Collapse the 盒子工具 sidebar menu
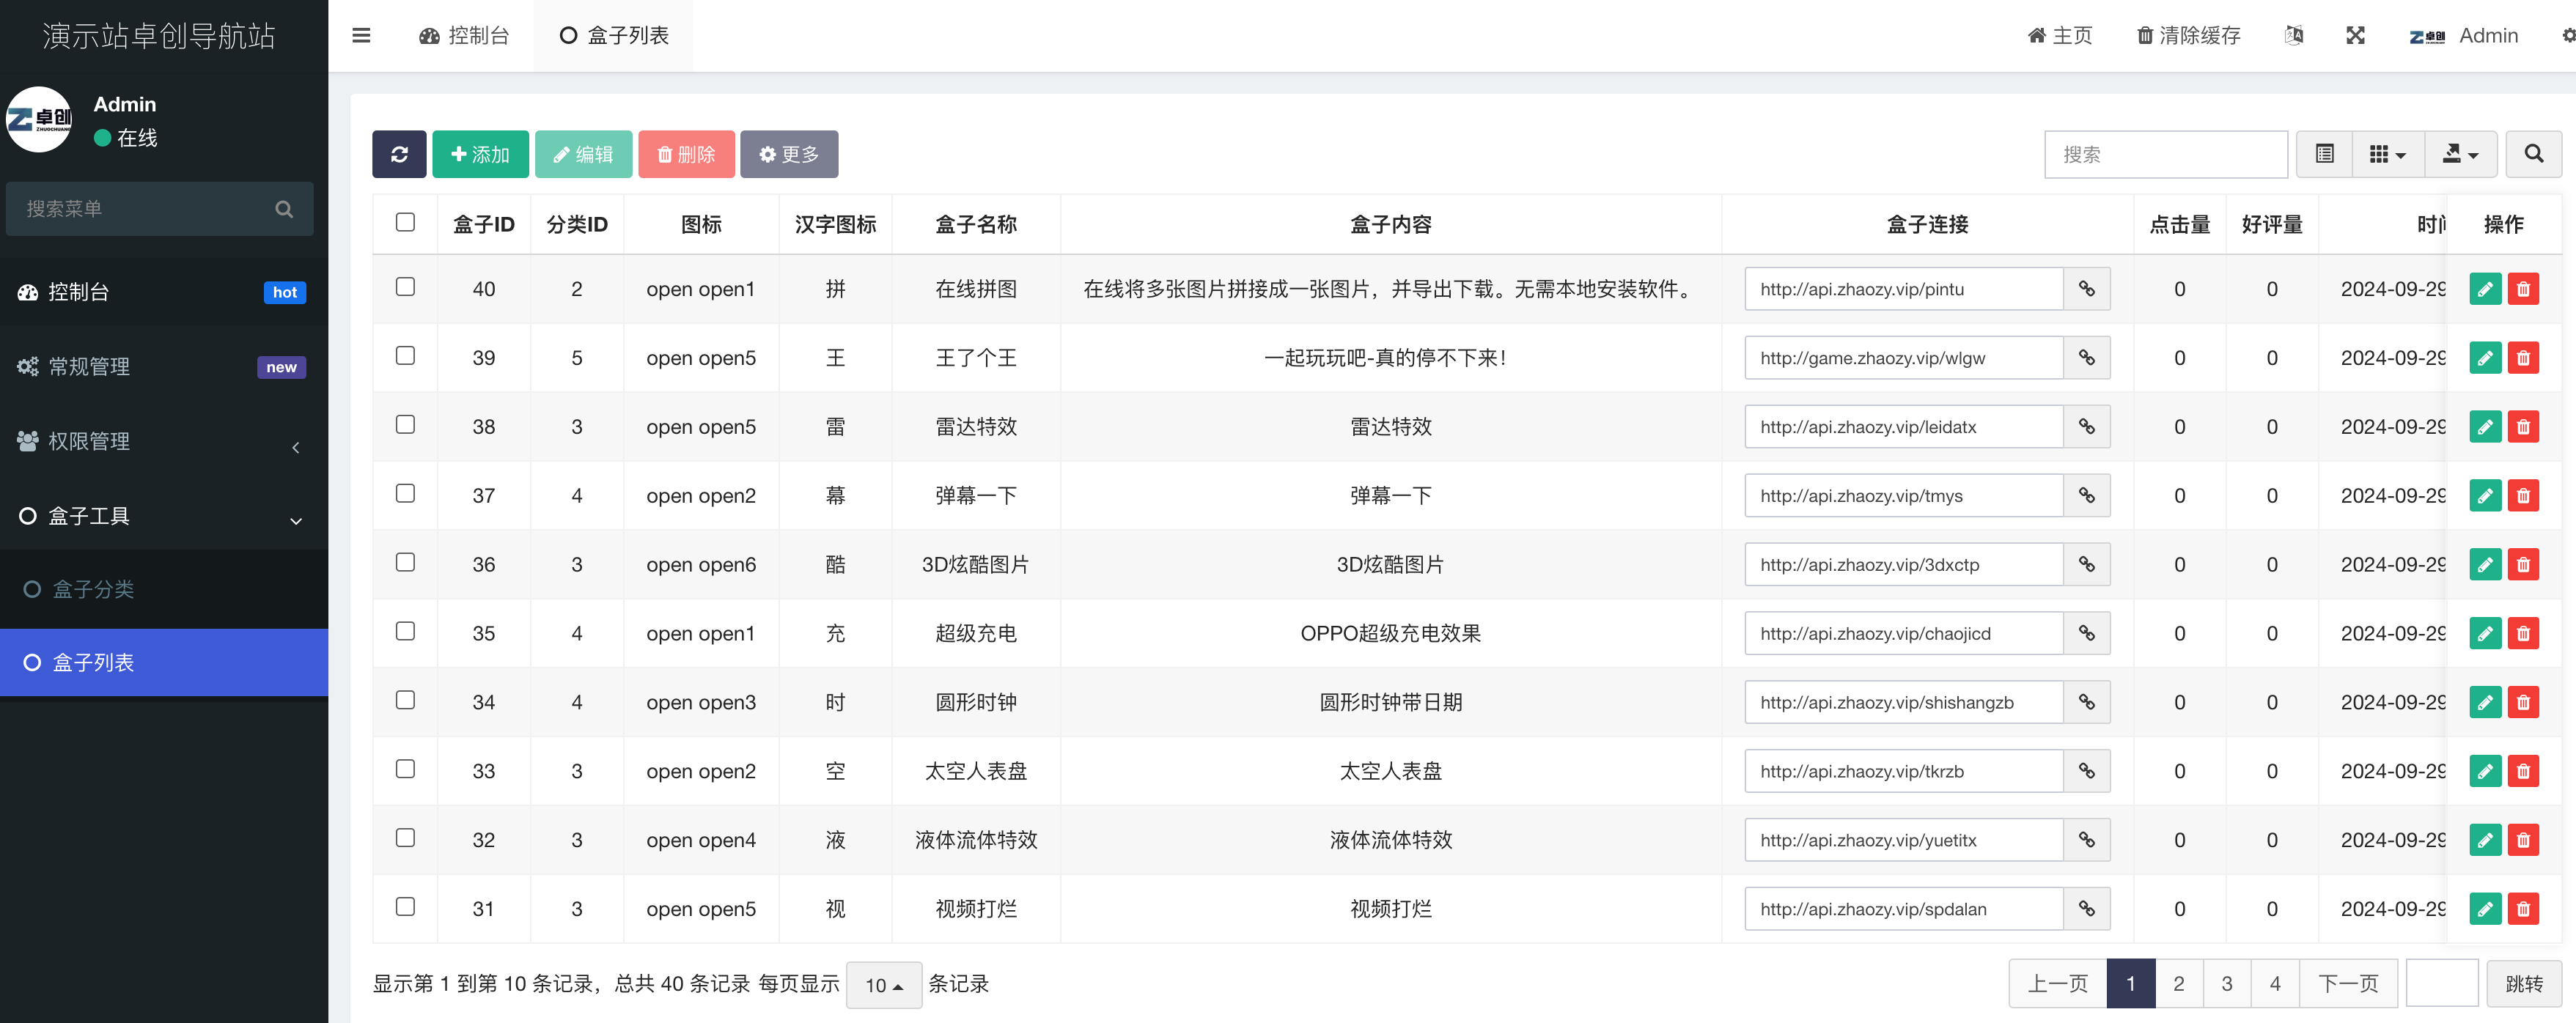Screen dimensions: 2576x1023 pyautogui.click(x=164, y=516)
